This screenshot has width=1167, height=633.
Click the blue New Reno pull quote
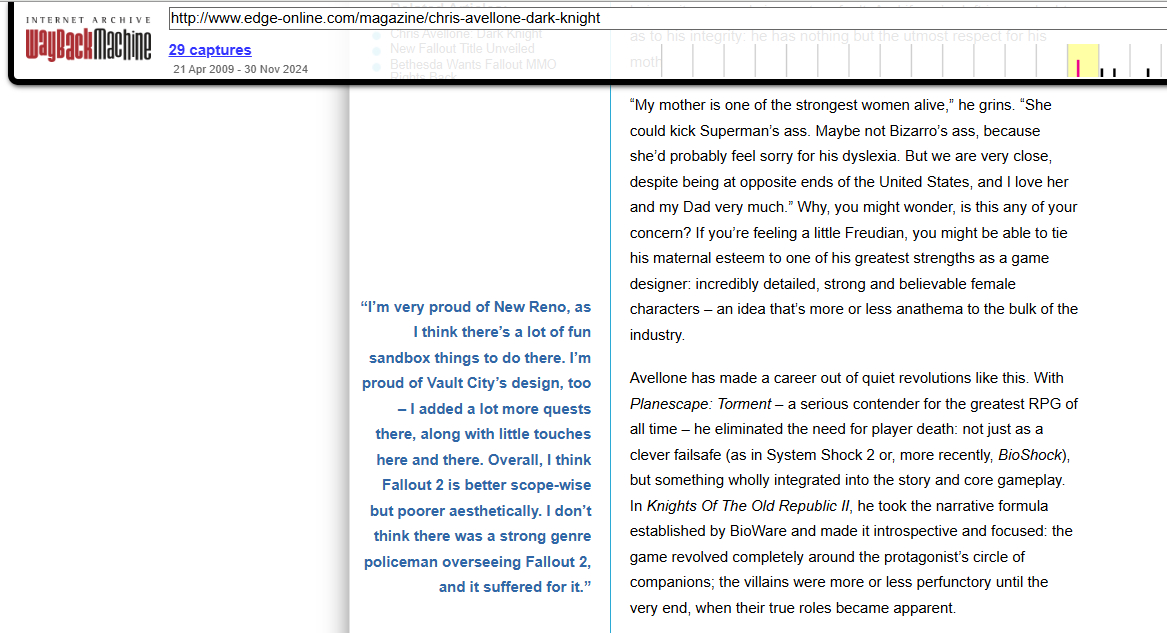(x=477, y=447)
